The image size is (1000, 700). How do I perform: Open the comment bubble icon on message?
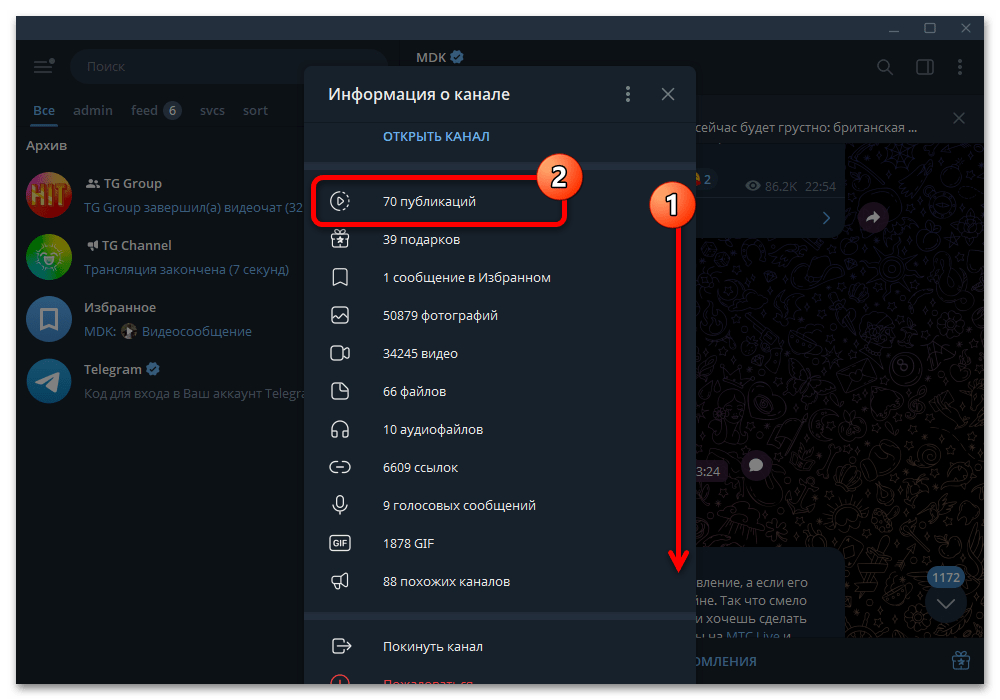click(756, 465)
